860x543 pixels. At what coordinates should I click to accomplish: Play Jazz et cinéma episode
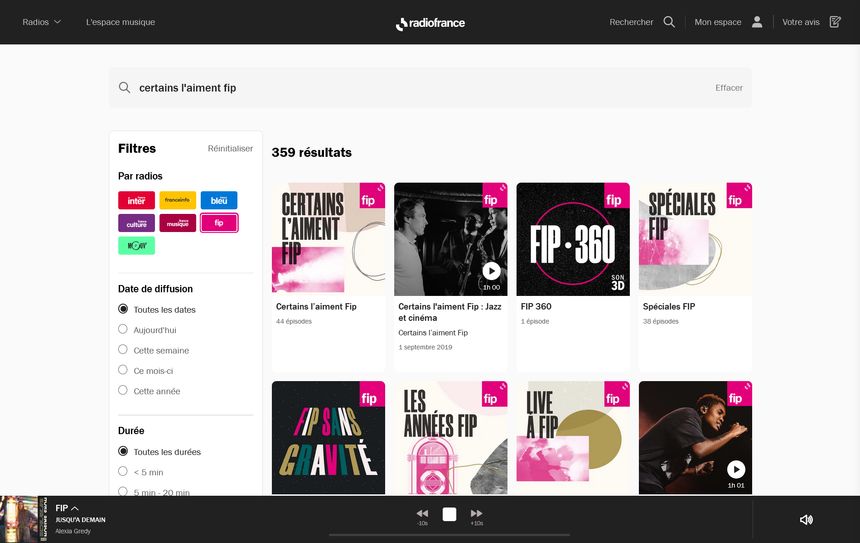coord(491,270)
